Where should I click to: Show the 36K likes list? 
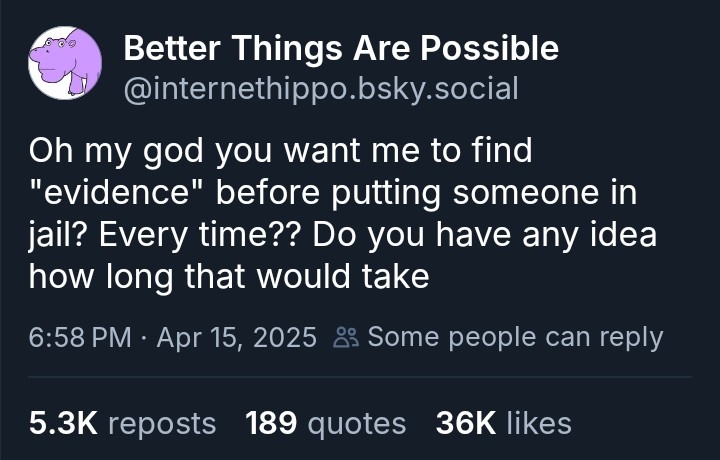coord(503,423)
